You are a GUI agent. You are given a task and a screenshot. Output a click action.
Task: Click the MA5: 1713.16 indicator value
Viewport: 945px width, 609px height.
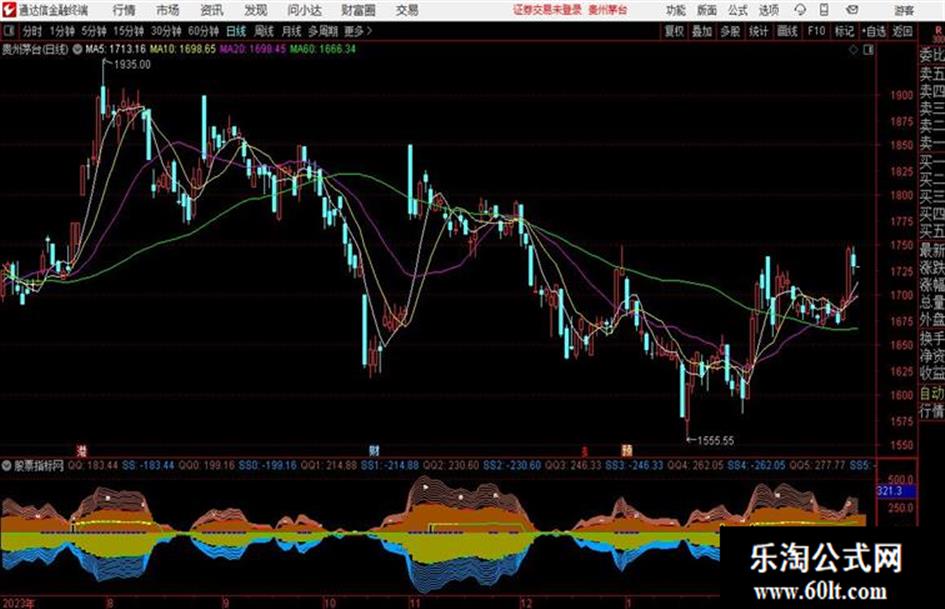[116, 49]
